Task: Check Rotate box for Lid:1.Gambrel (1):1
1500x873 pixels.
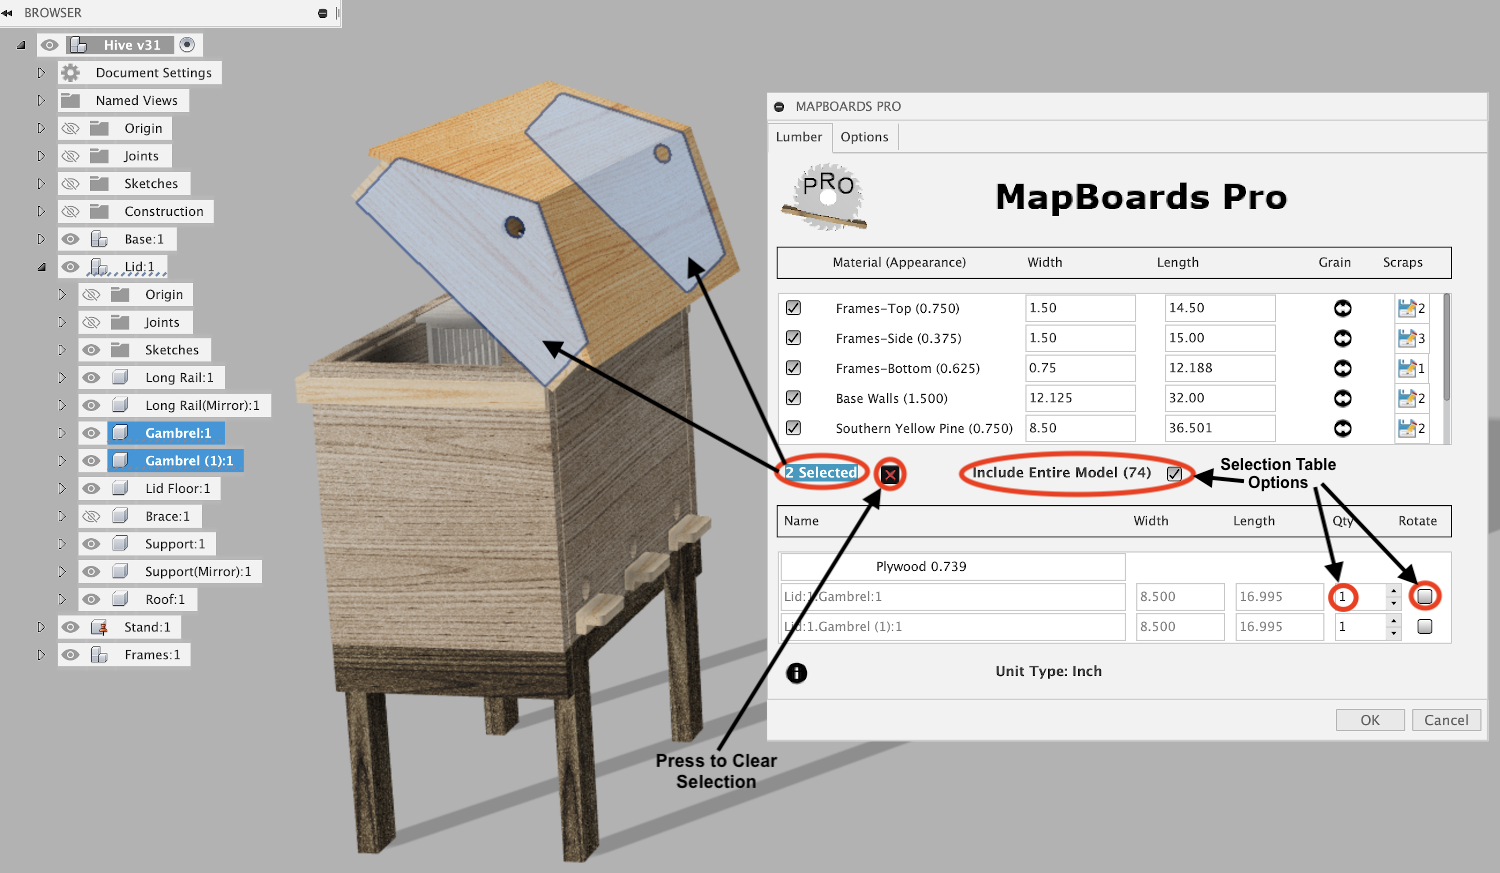Action: 1425,627
